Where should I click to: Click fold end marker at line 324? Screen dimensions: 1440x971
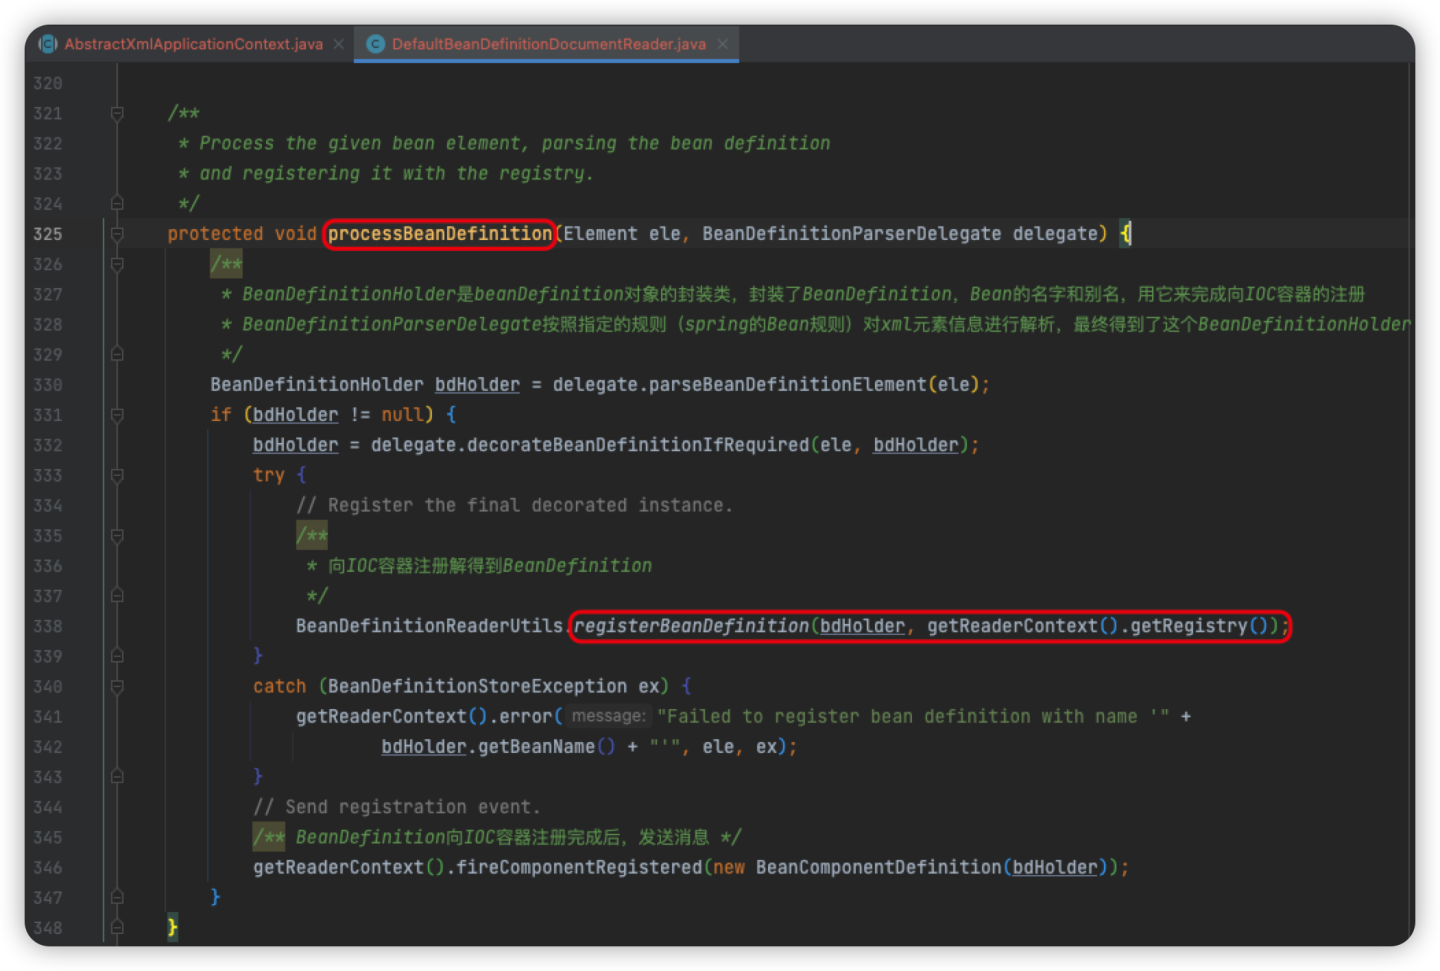coord(117,203)
